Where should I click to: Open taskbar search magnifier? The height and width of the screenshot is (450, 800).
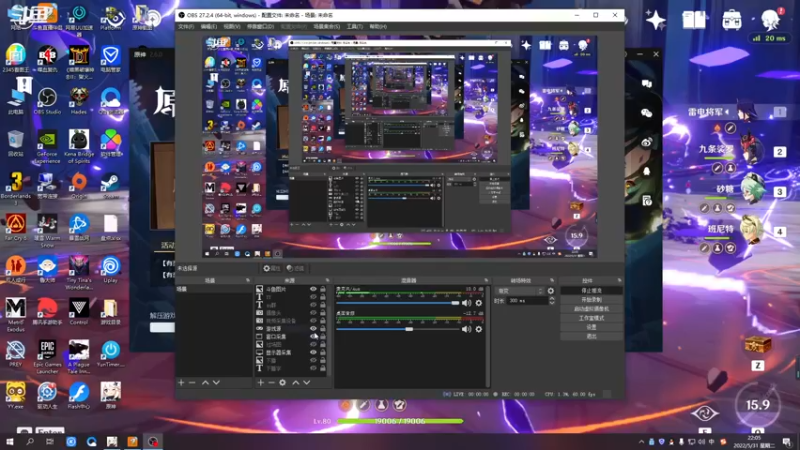tap(30, 442)
